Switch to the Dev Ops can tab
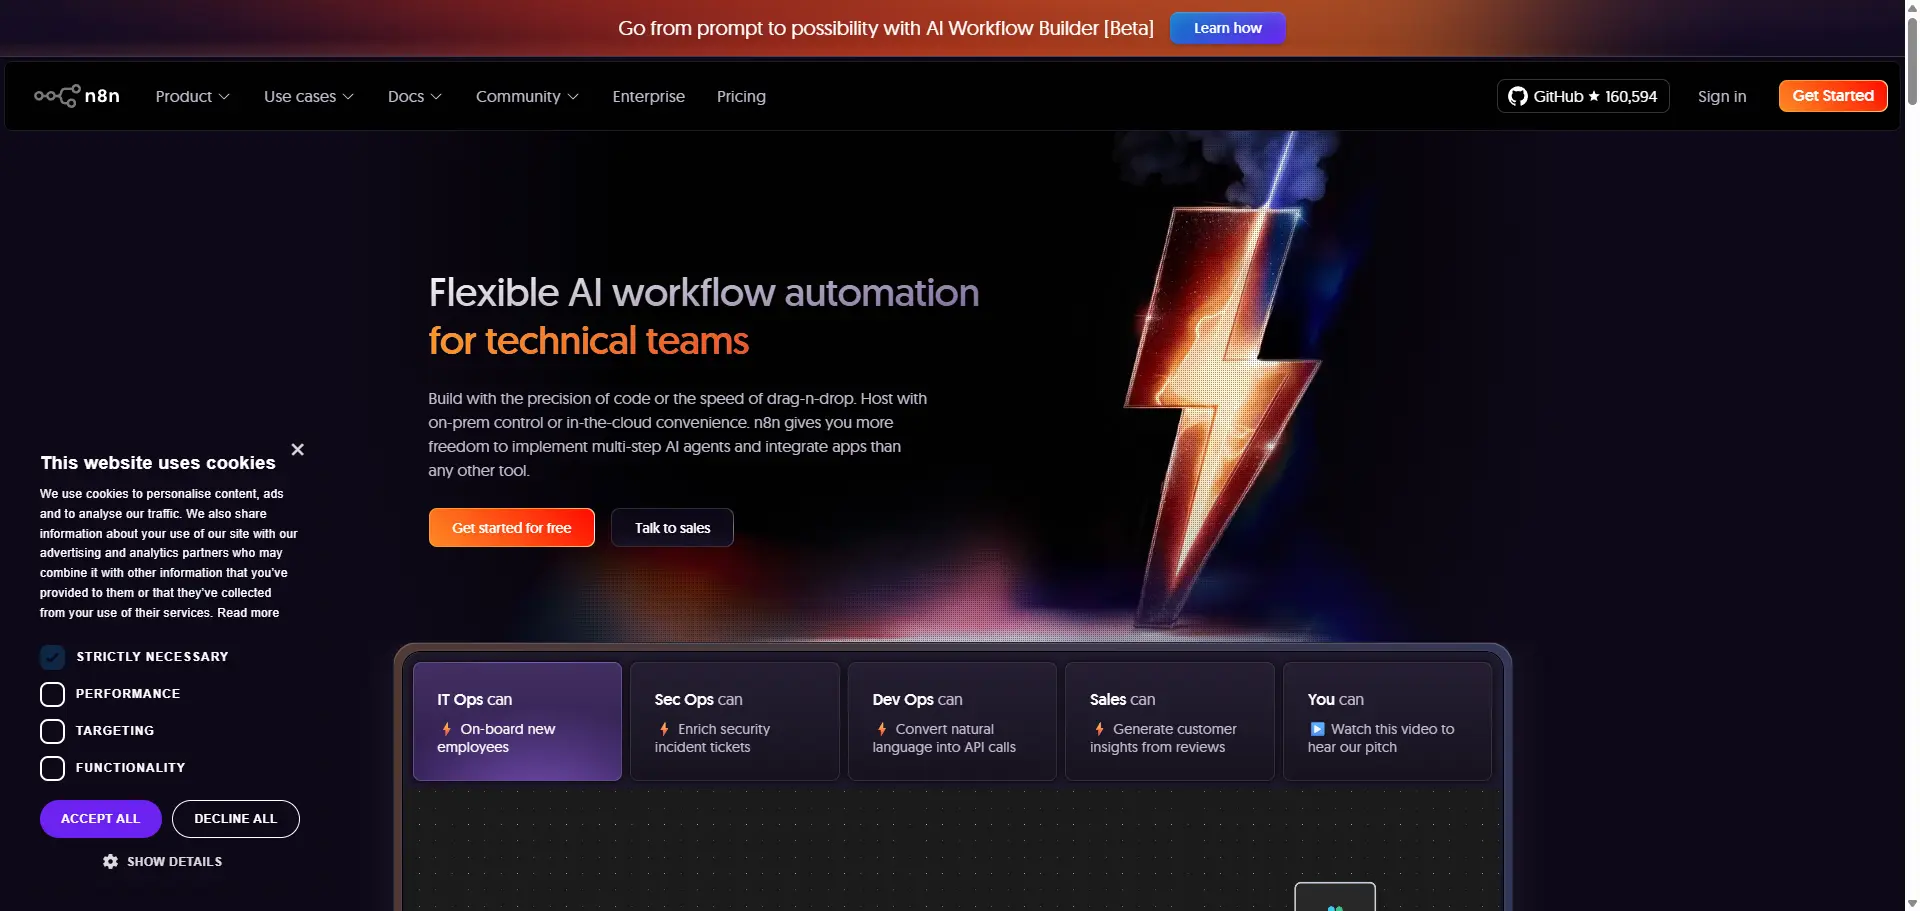The image size is (1920, 911). click(x=952, y=721)
